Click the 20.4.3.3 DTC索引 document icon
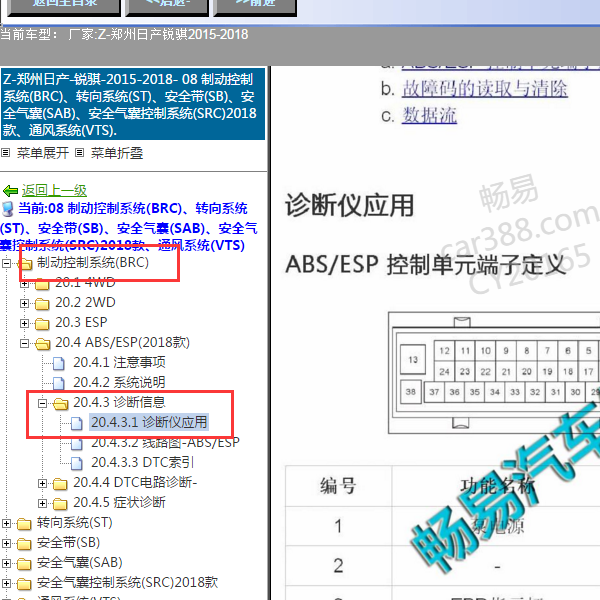This screenshot has width=600, height=600. click(x=77, y=463)
